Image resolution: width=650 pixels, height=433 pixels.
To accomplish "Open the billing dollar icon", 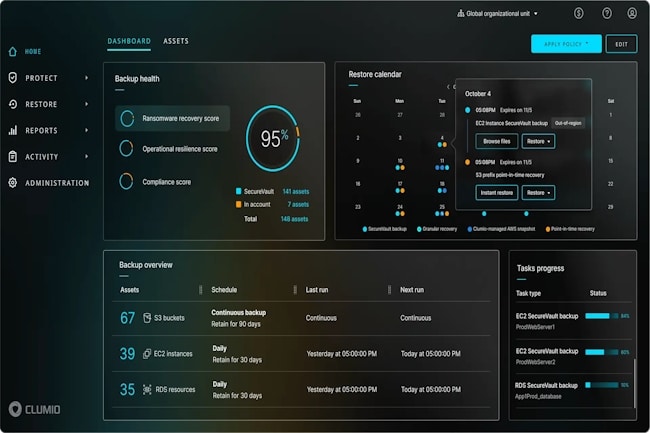I will (579, 13).
